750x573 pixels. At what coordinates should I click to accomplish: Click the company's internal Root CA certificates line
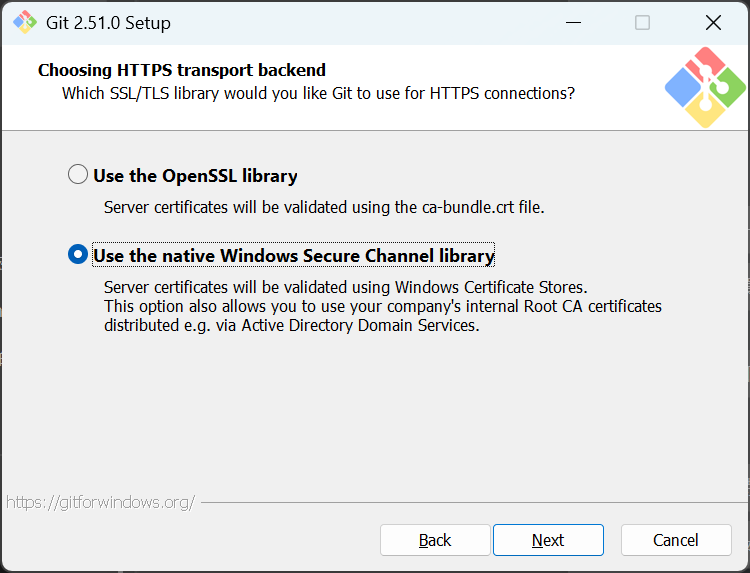[x=383, y=306]
